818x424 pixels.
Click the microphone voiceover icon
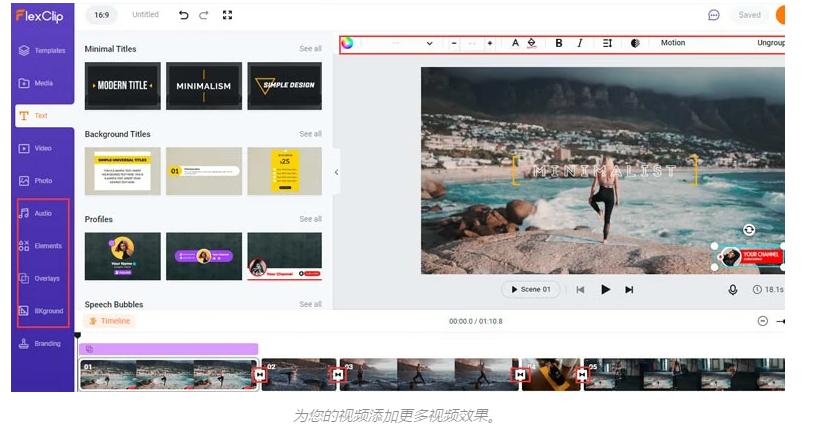732,289
